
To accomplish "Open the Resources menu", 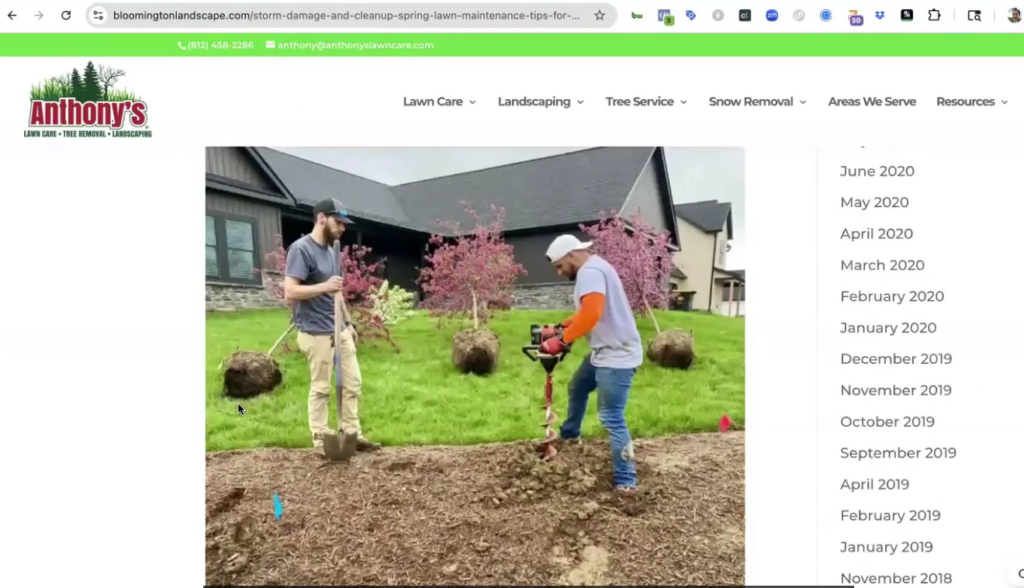I will tap(971, 102).
